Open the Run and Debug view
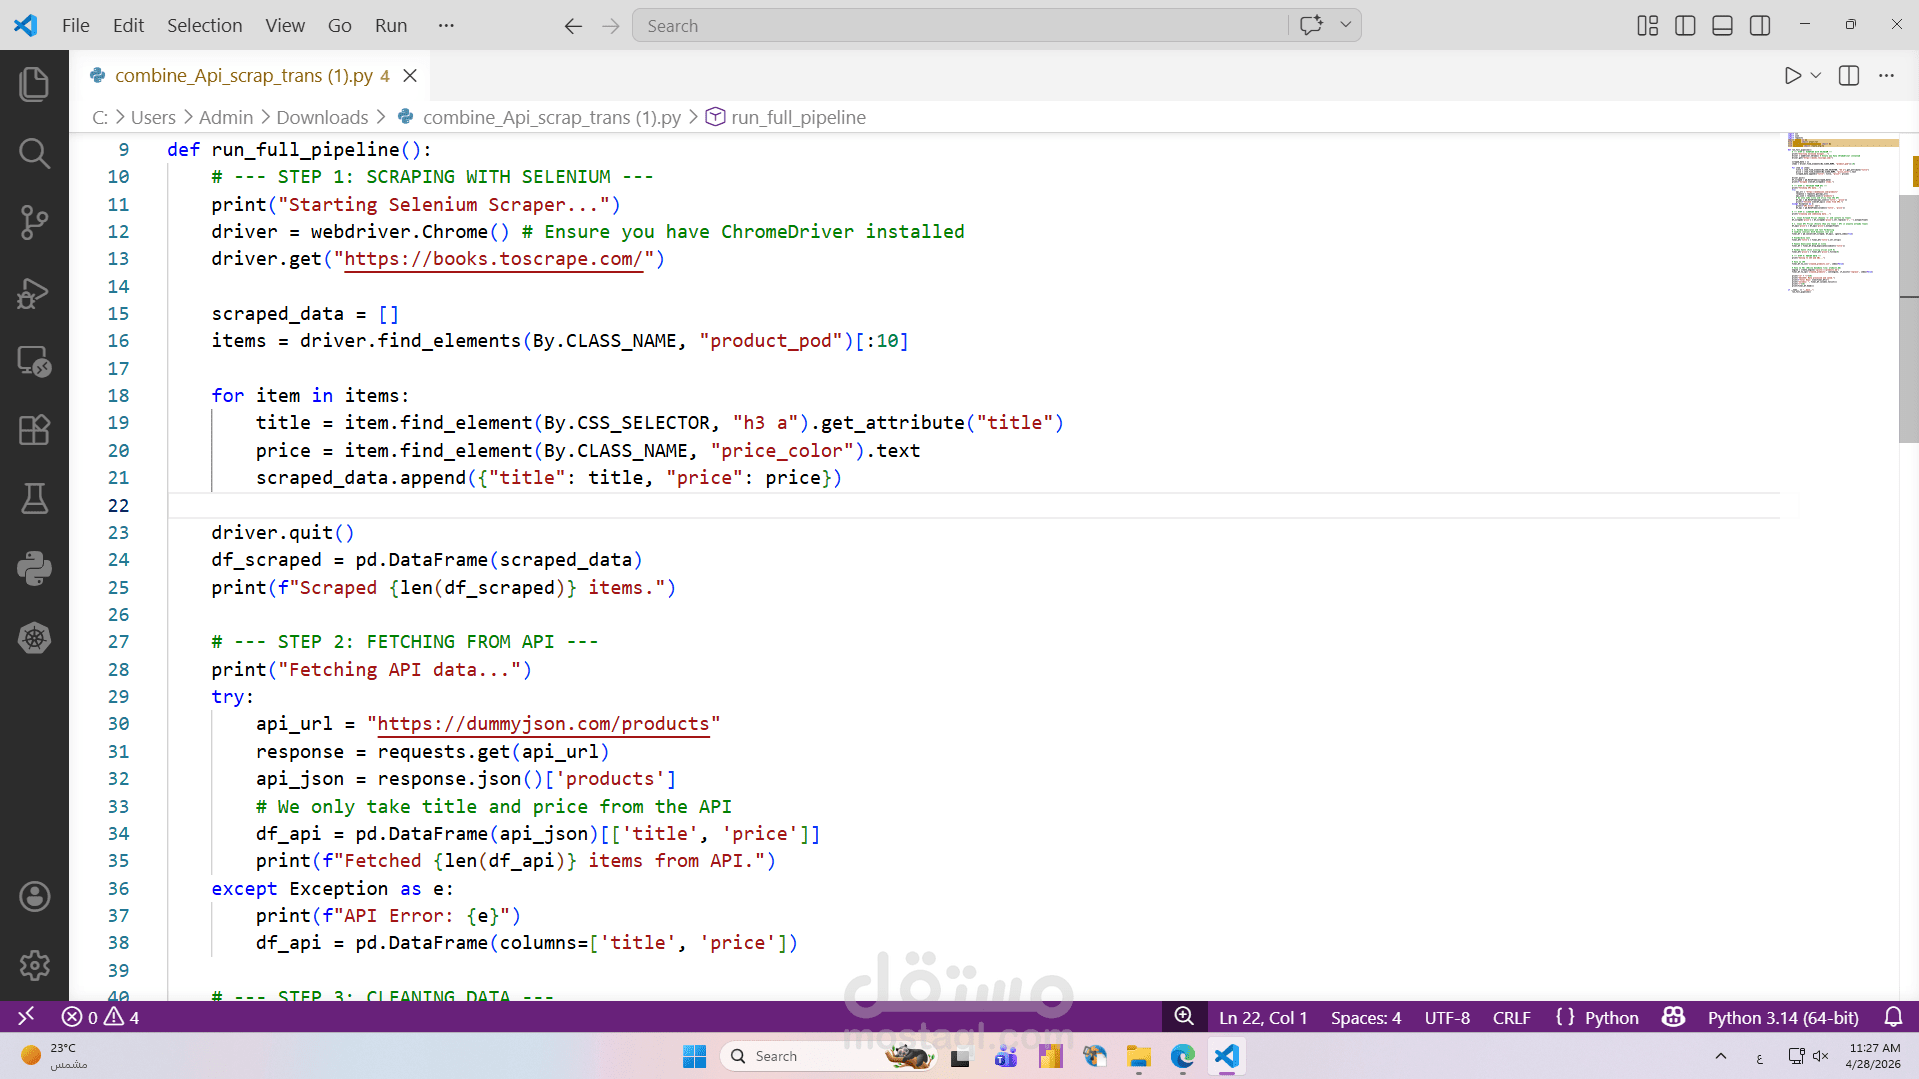Screen dimensions: 1919x1079 tap(34, 292)
